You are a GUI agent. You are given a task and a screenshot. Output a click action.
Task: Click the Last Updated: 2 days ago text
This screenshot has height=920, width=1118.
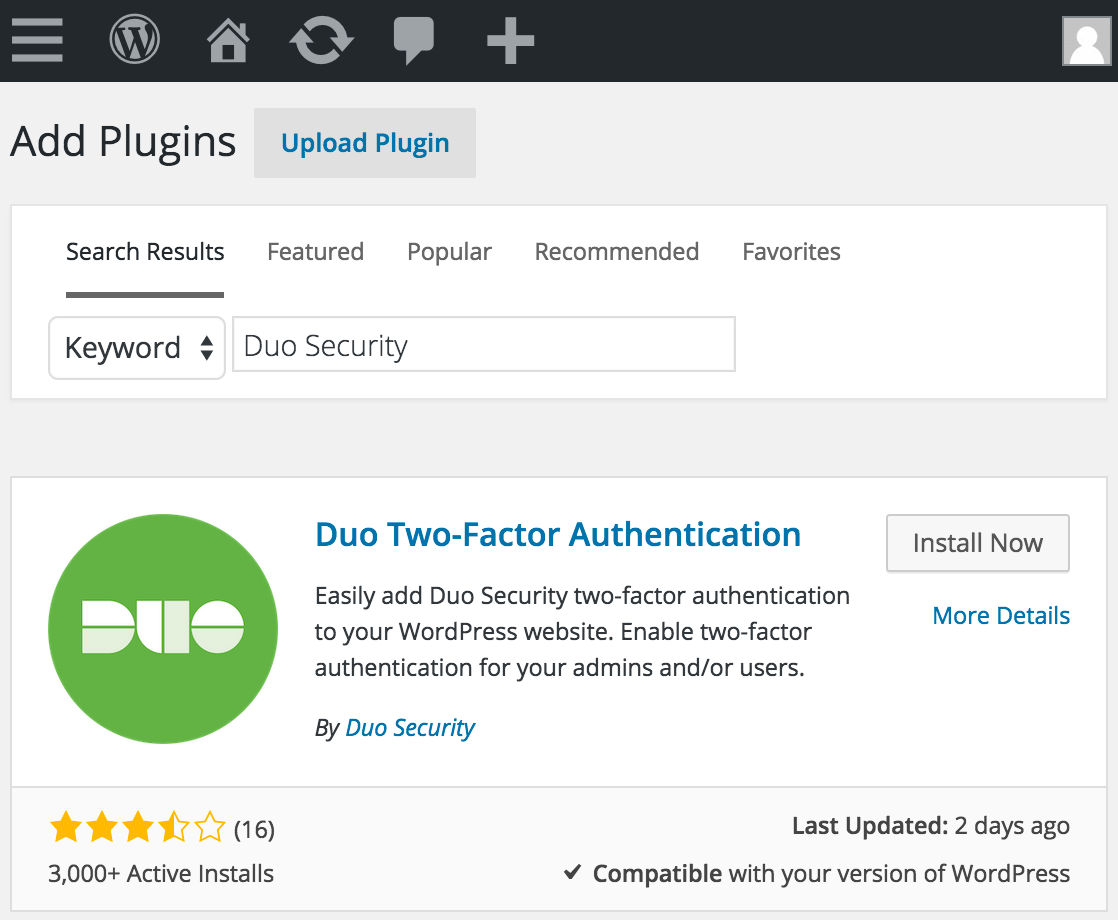tap(931, 826)
